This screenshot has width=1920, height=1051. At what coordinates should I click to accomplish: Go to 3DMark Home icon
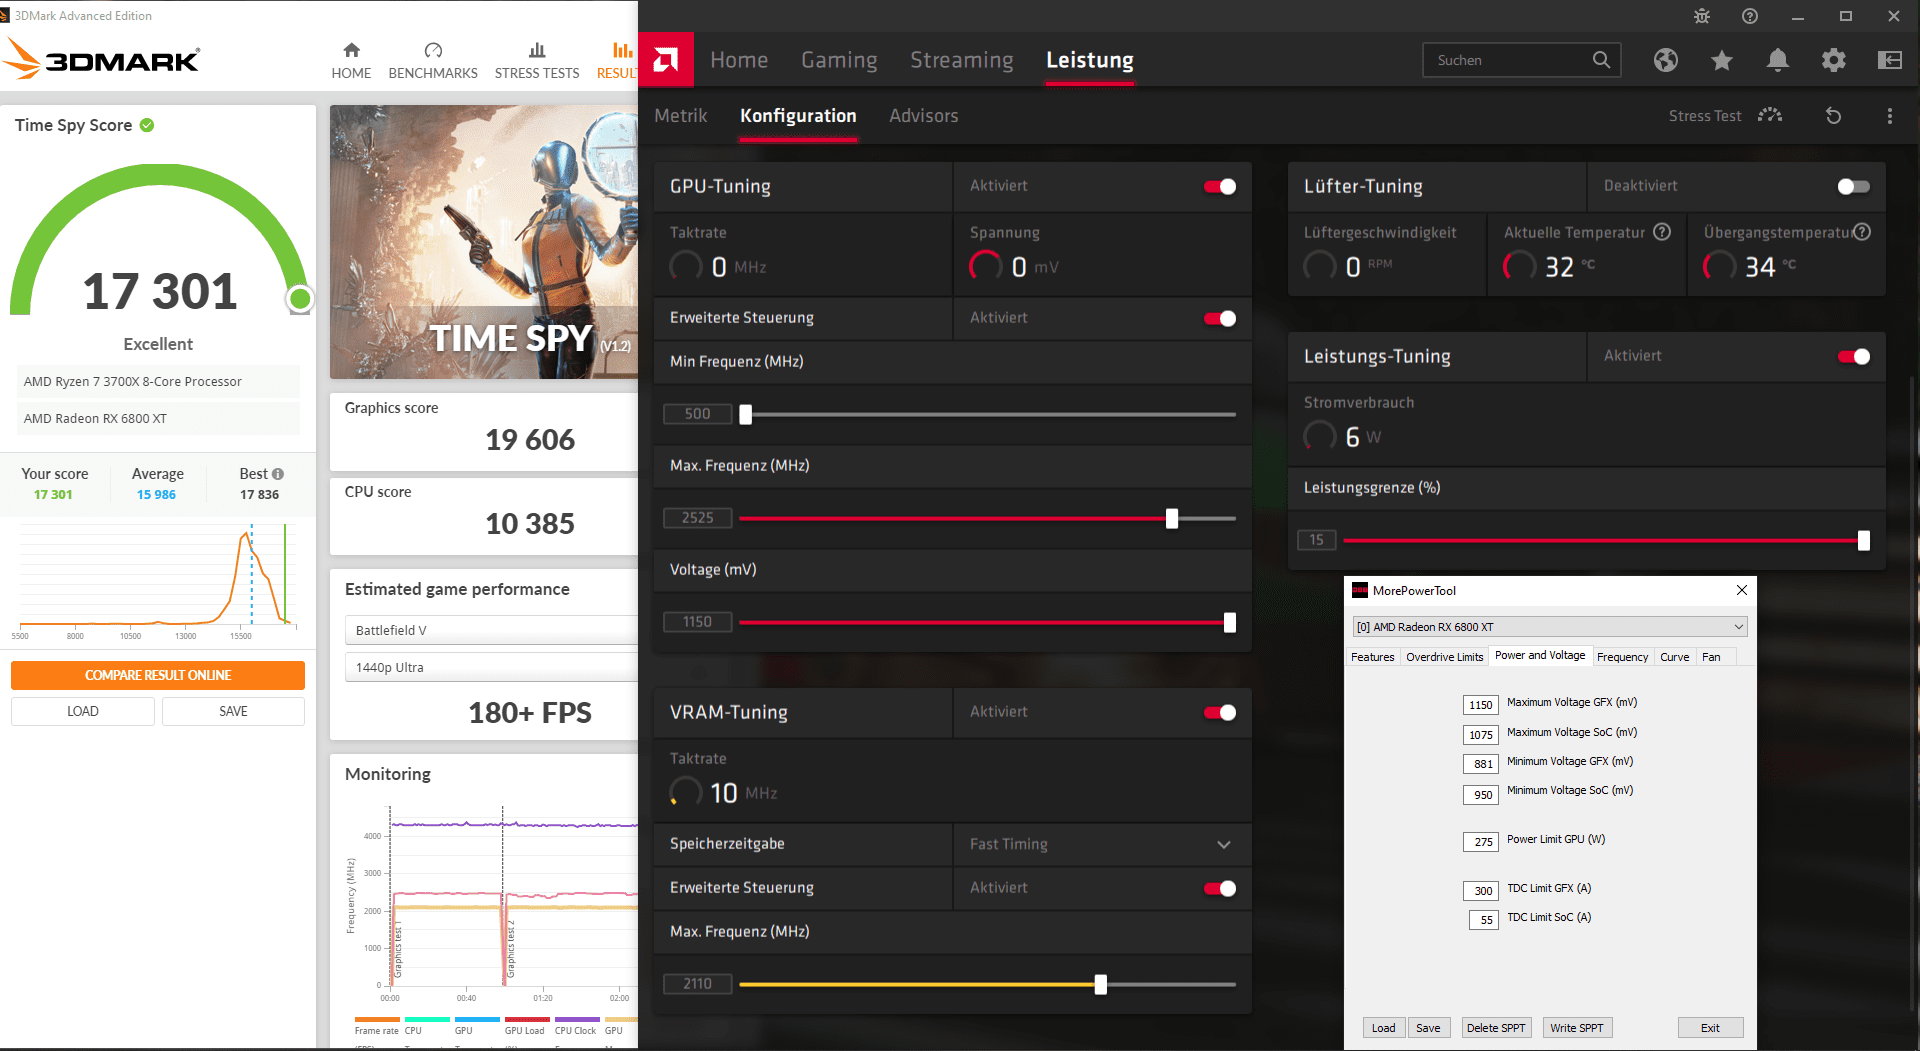[x=351, y=50]
